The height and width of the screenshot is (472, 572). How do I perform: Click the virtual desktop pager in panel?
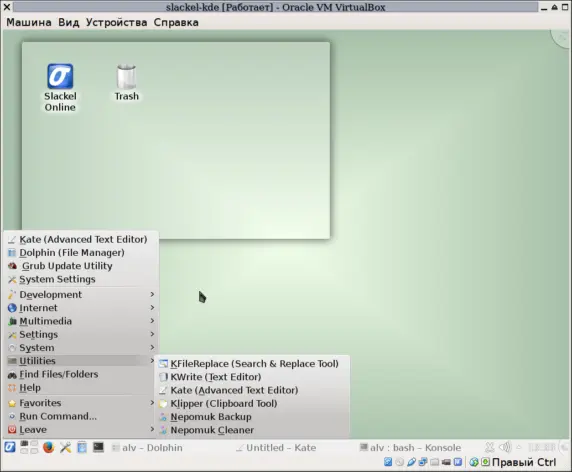(x=29, y=447)
